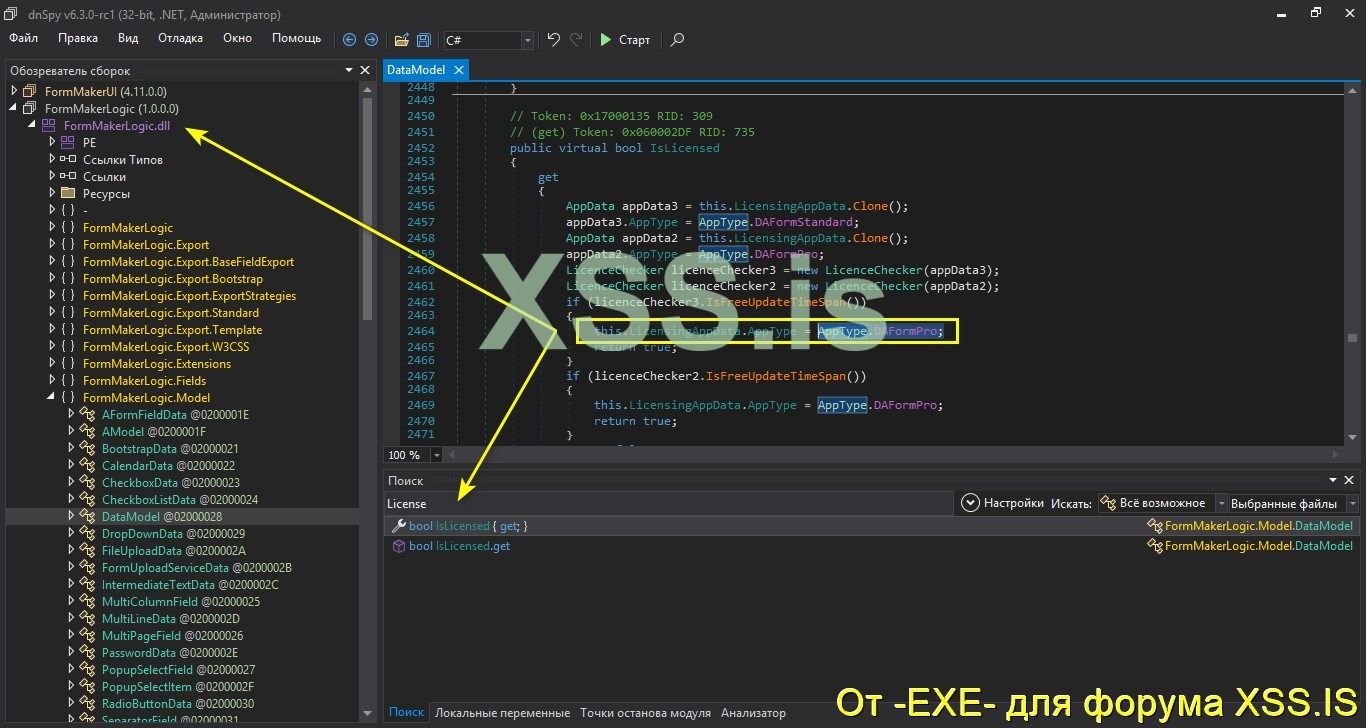Select the Поиск tab at bottom
Viewport: 1366px width, 728px height.
coord(406,713)
